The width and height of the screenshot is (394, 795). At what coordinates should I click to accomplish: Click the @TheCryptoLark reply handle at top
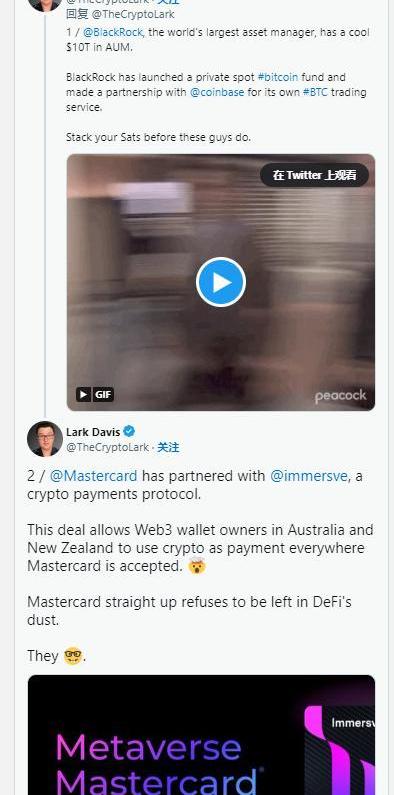[133, 14]
